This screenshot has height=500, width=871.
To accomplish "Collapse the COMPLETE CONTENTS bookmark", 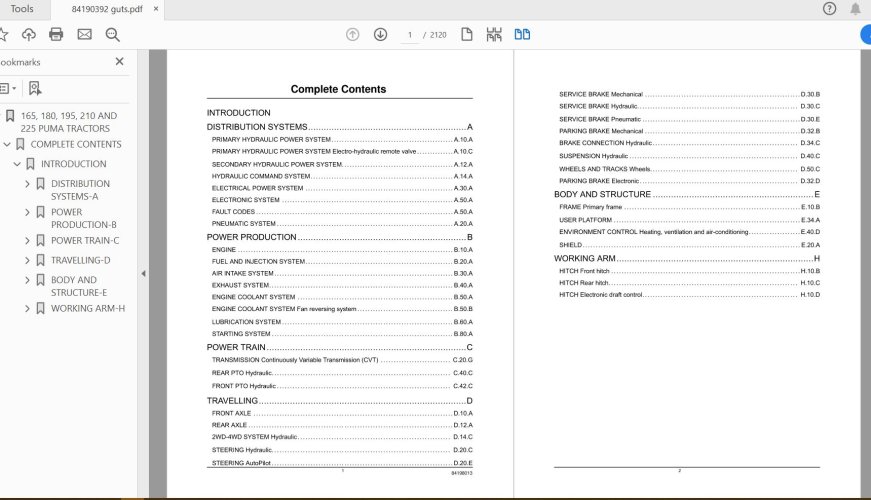I will 7,144.
